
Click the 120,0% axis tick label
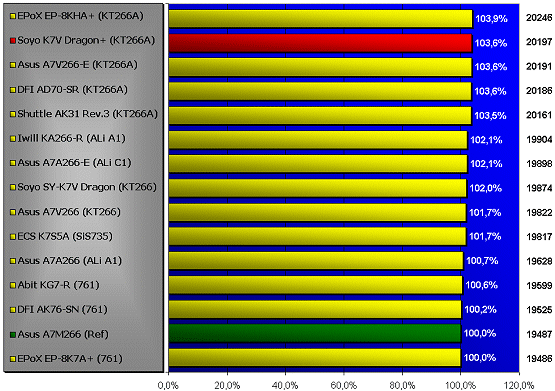click(519, 385)
